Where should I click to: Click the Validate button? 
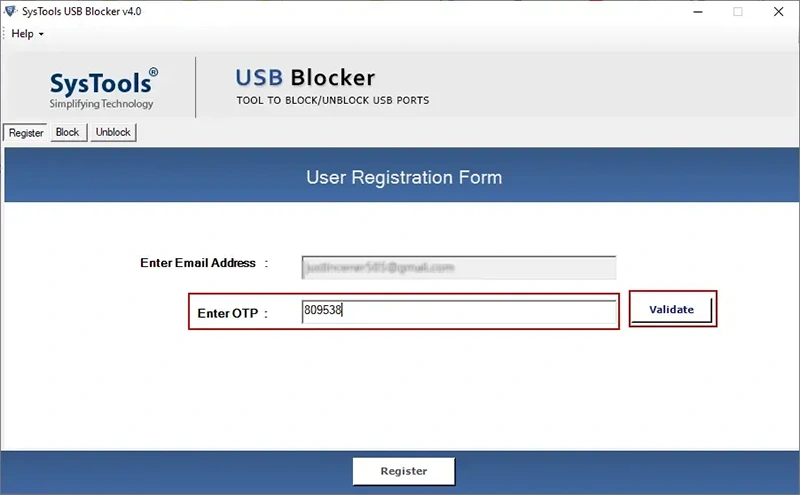(671, 309)
